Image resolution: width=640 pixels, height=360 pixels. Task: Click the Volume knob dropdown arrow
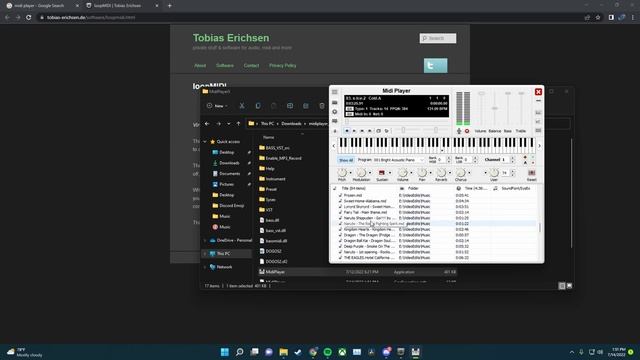tap(411, 173)
